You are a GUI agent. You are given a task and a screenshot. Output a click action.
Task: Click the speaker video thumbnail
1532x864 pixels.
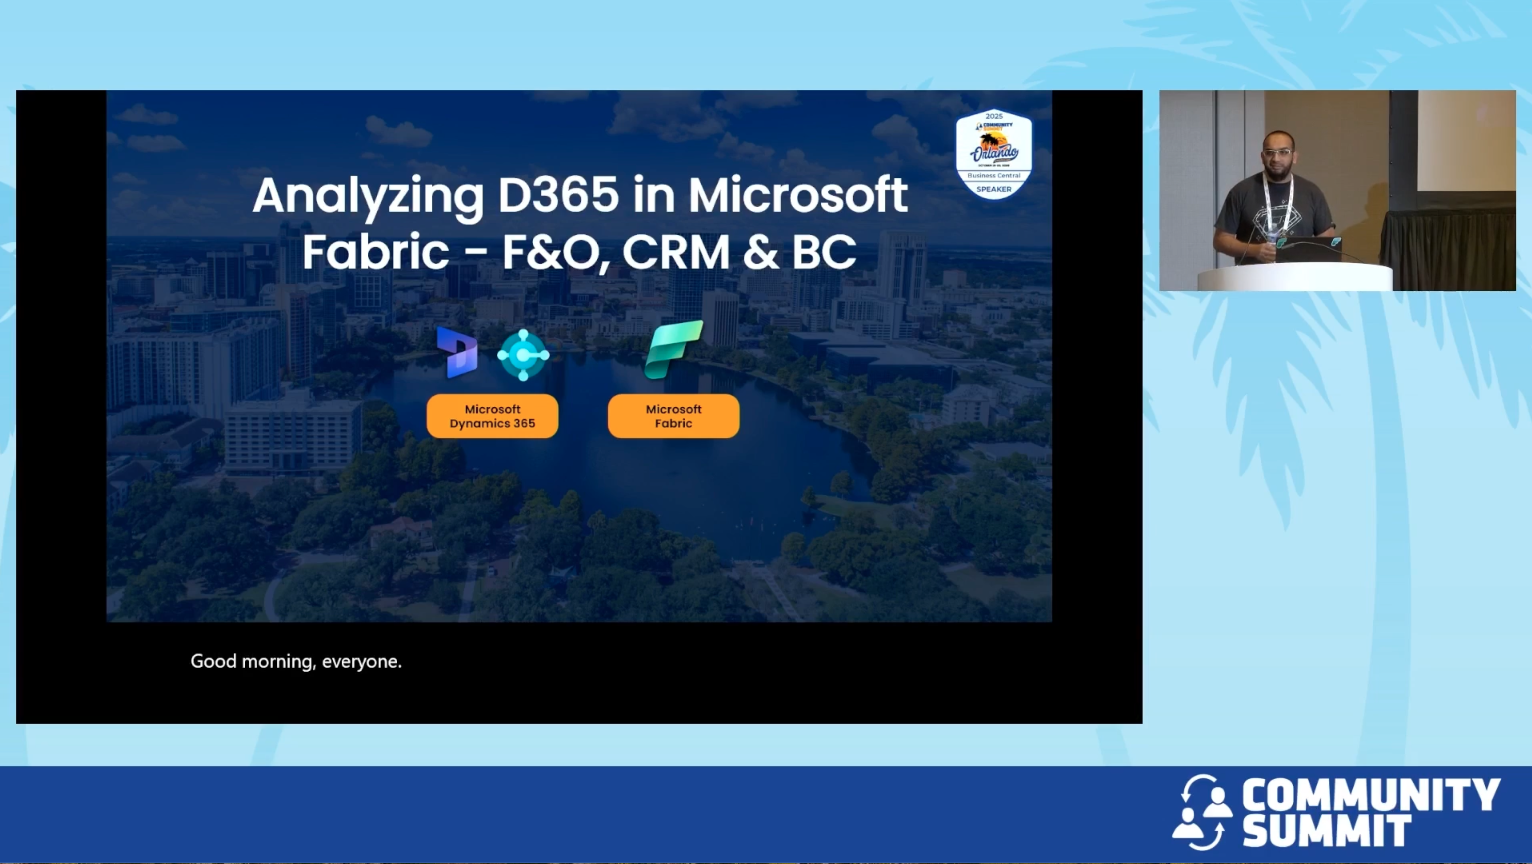click(1337, 190)
